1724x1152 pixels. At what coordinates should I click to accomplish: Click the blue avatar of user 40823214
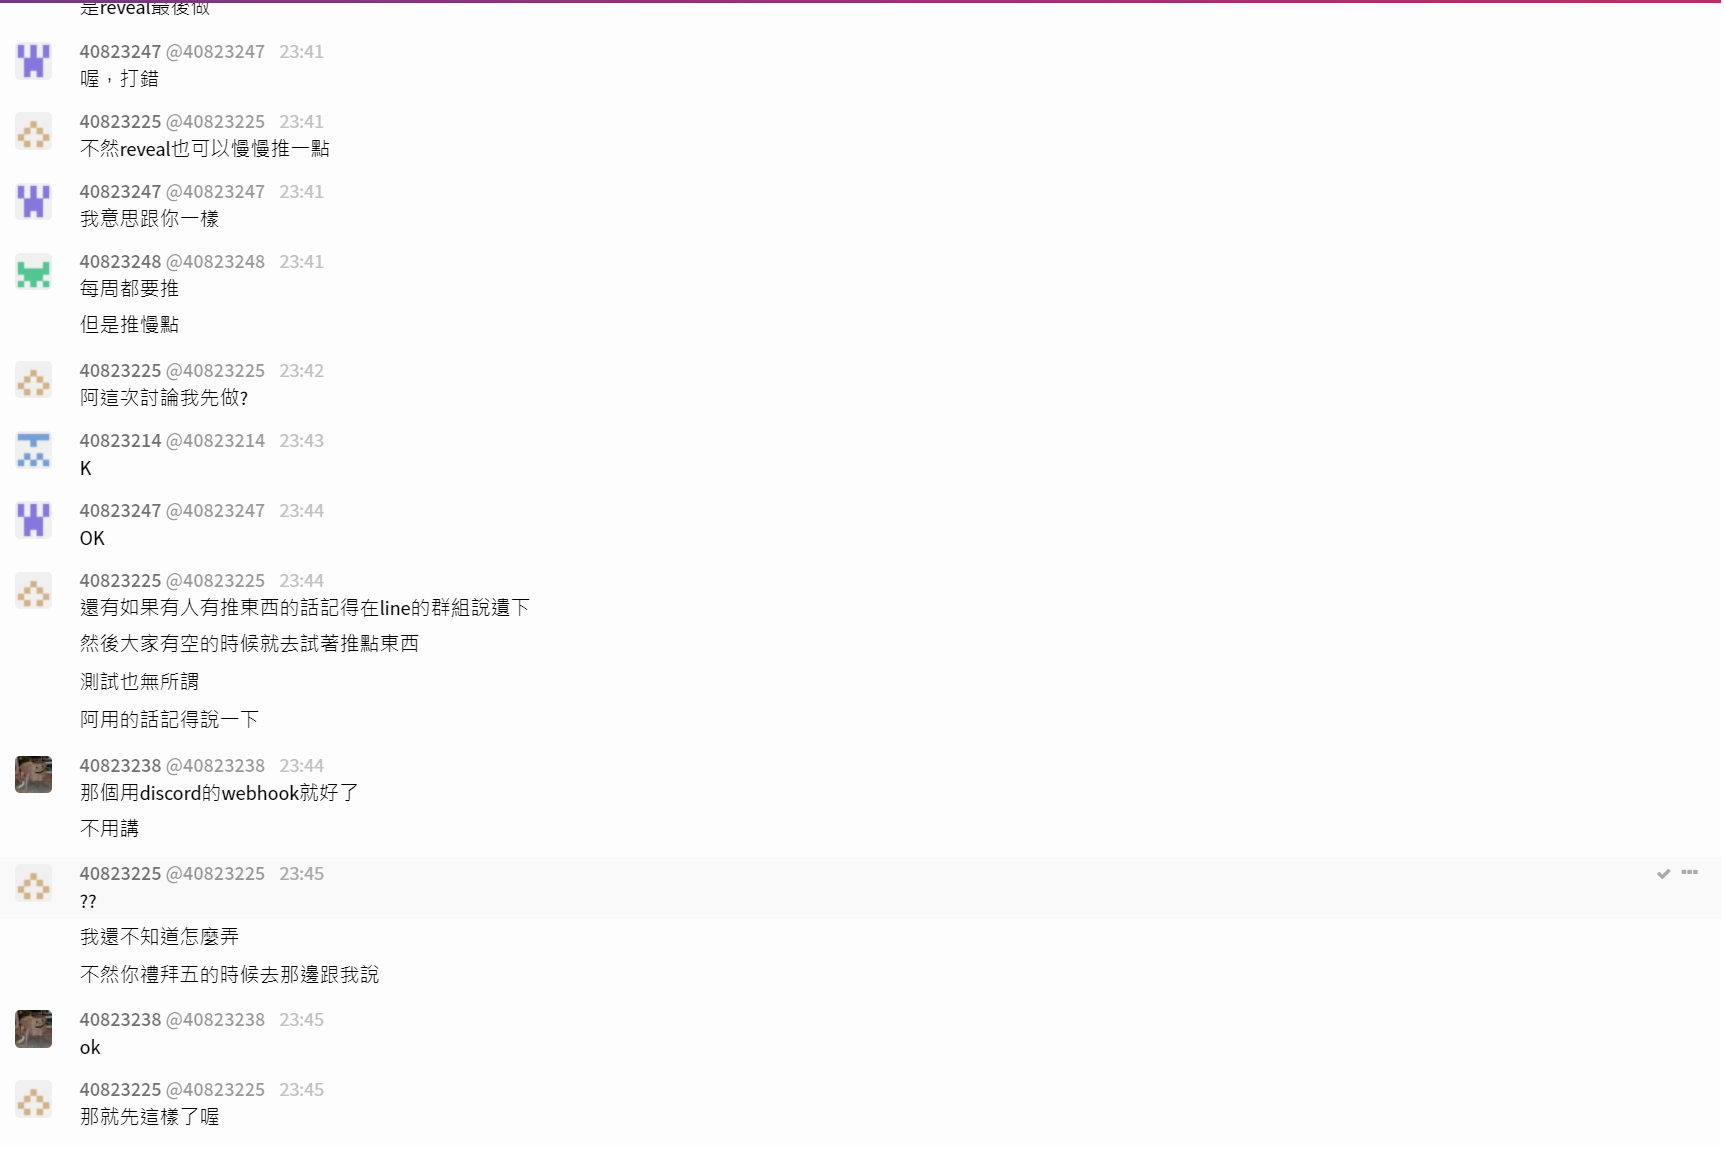point(33,451)
